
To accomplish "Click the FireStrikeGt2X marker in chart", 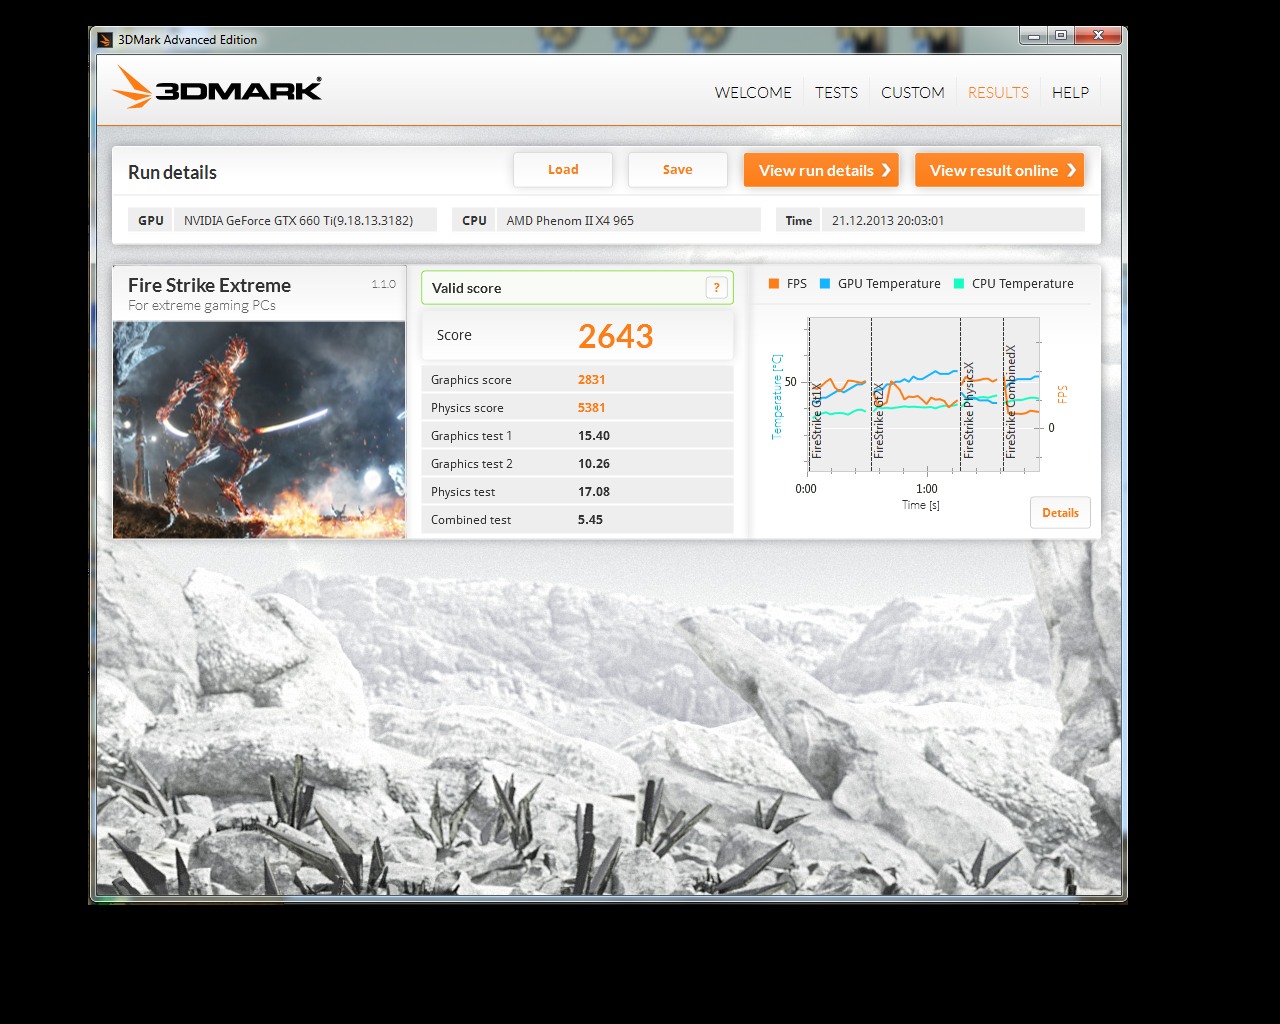I will (878, 420).
